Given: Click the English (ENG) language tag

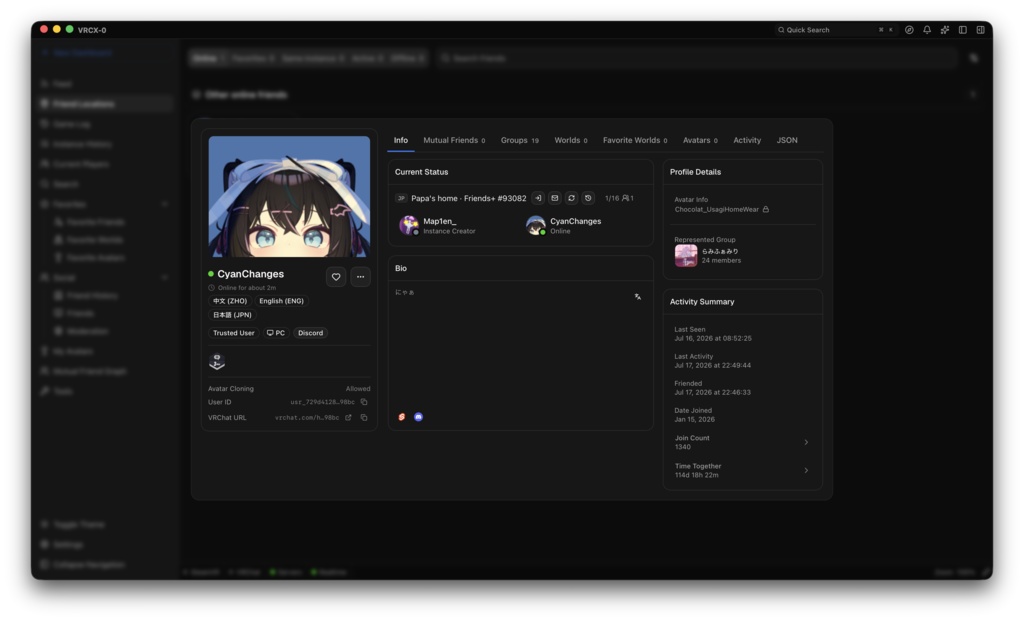Looking at the screenshot, I should (x=281, y=301).
